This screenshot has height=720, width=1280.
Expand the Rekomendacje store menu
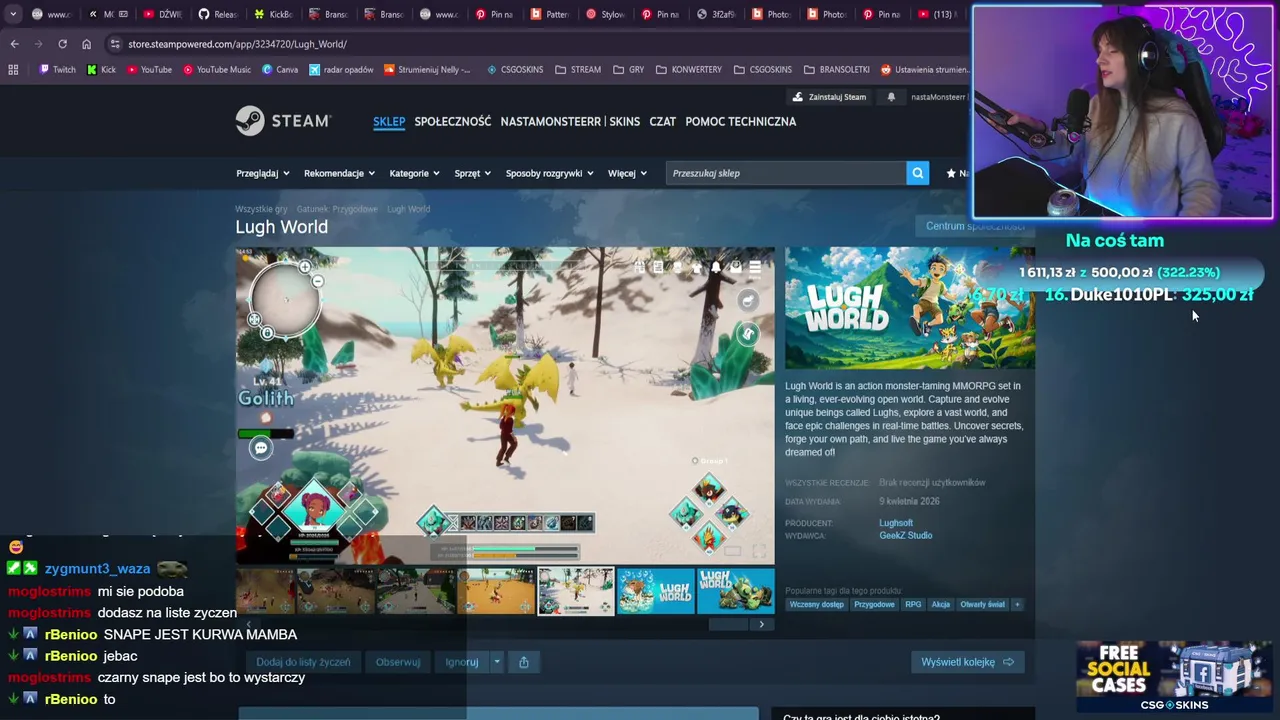click(x=340, y=173)
